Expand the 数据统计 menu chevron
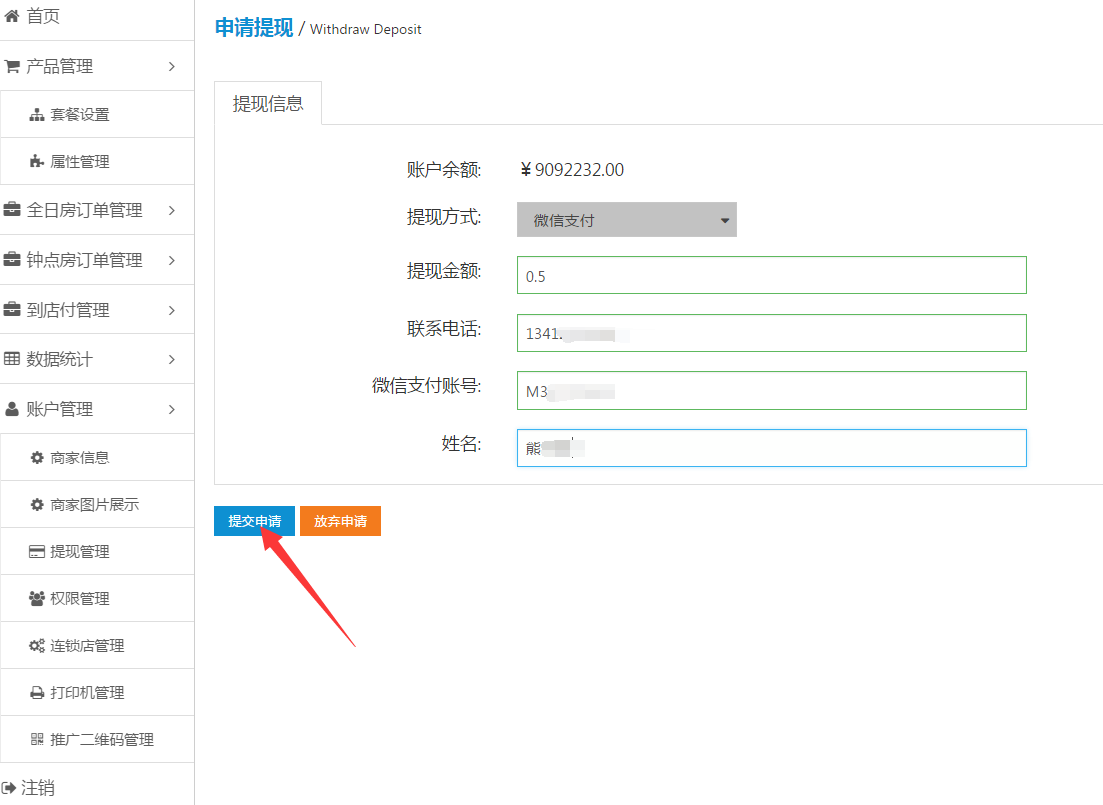The image size is (1103, 805). pos(172,359)
